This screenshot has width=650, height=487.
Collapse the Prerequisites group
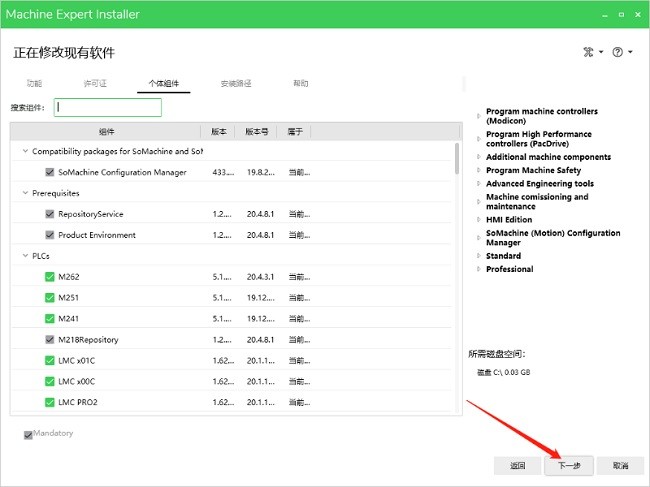click(24, 193)
